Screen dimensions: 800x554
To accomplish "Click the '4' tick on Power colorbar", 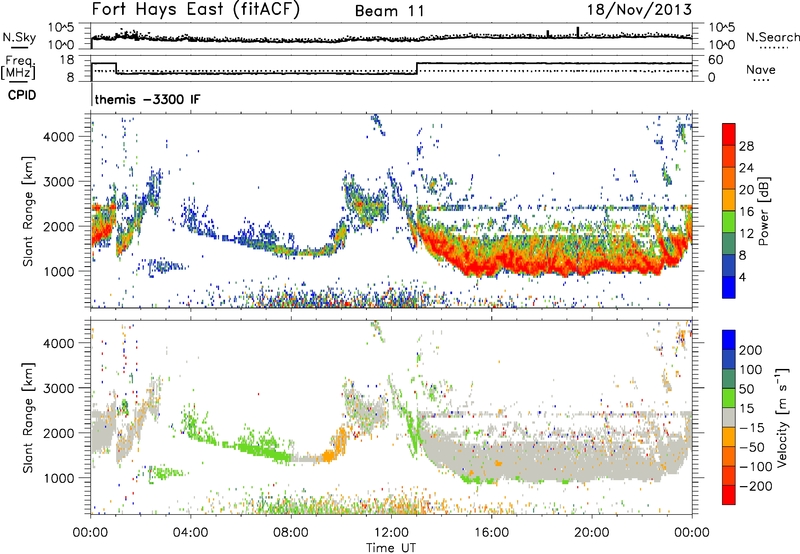I will (743, 277).
